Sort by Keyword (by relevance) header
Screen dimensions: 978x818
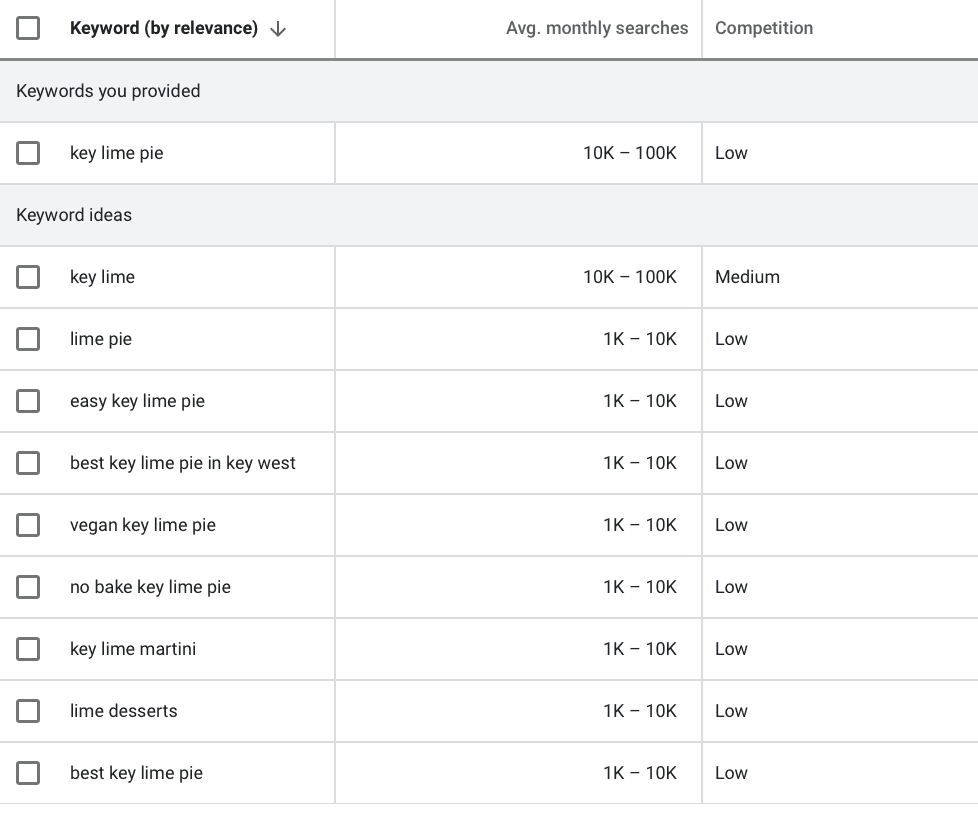pos(163,28)
